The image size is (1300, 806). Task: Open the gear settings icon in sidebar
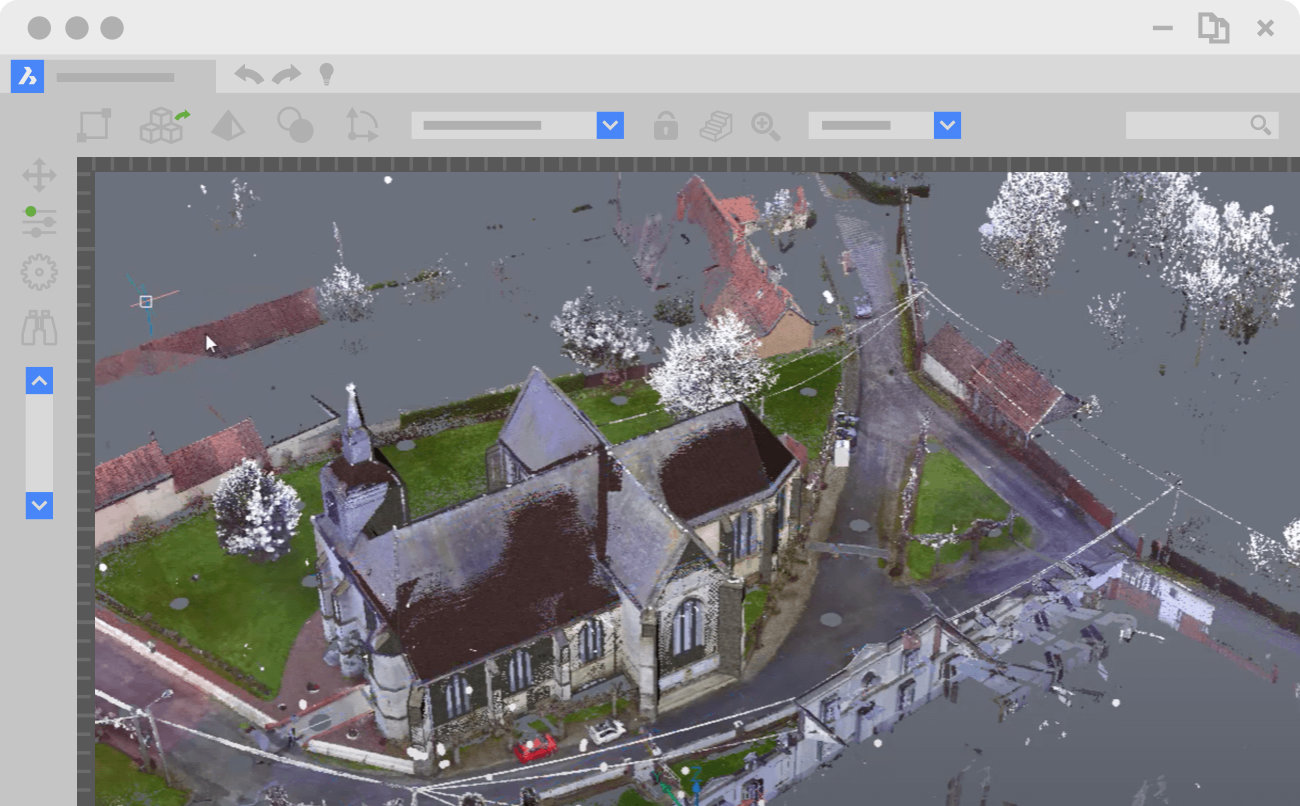[x=39, y=272]
